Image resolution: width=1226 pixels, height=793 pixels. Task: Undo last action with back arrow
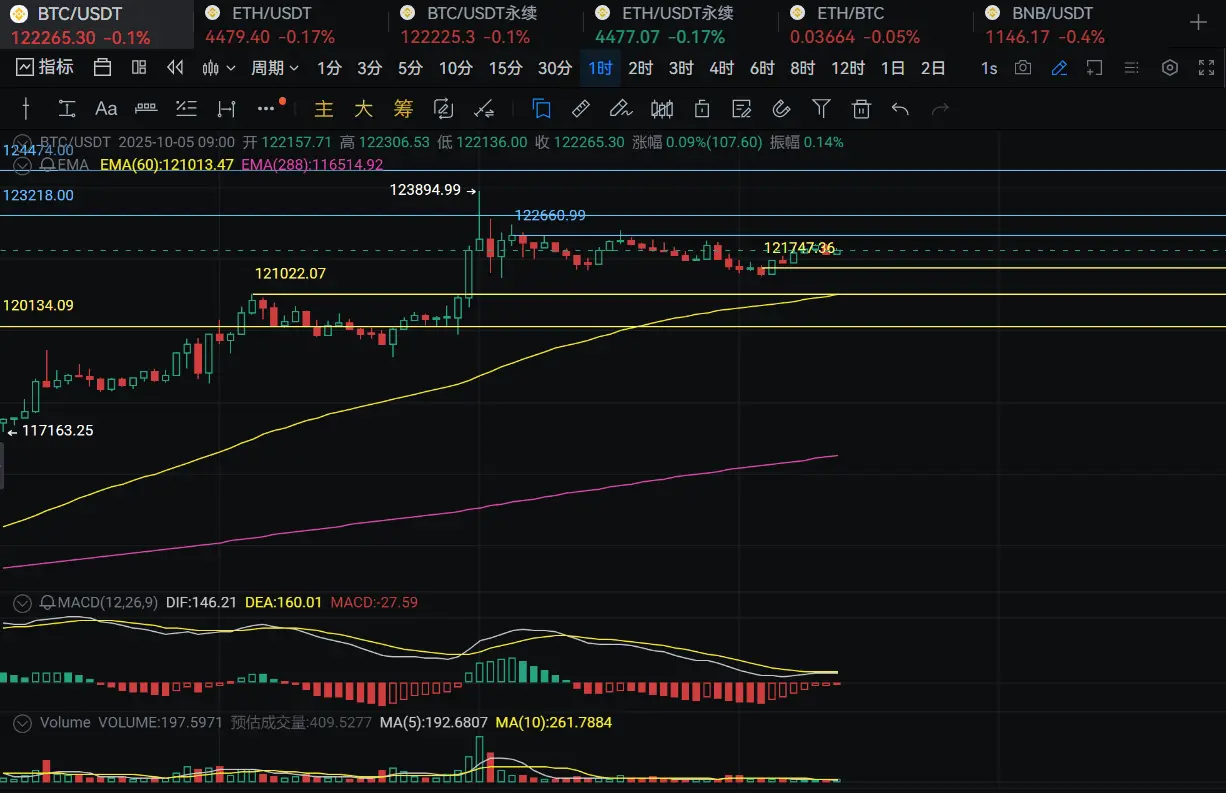coord(900,109)
